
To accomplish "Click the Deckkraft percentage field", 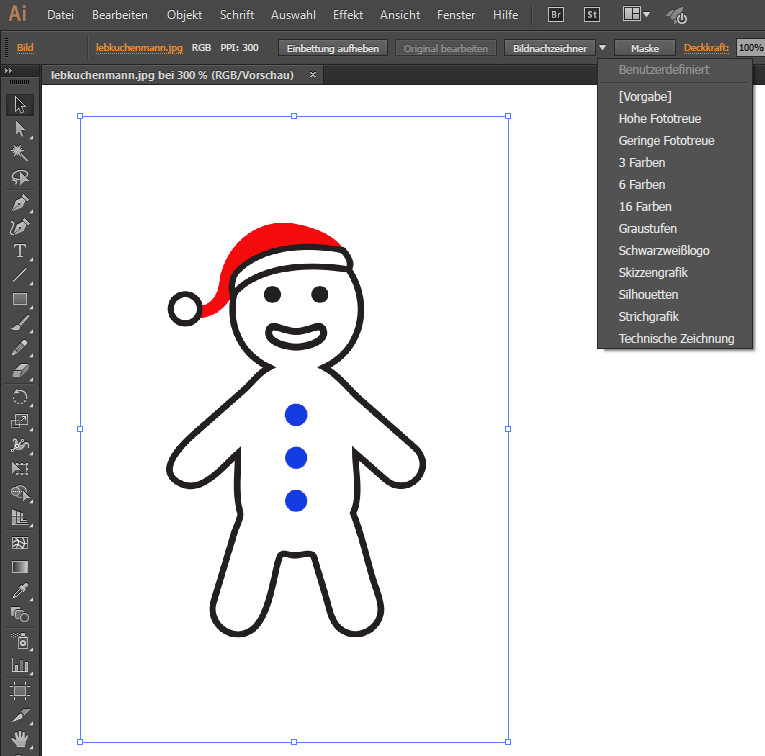I will tap(750, 48).
